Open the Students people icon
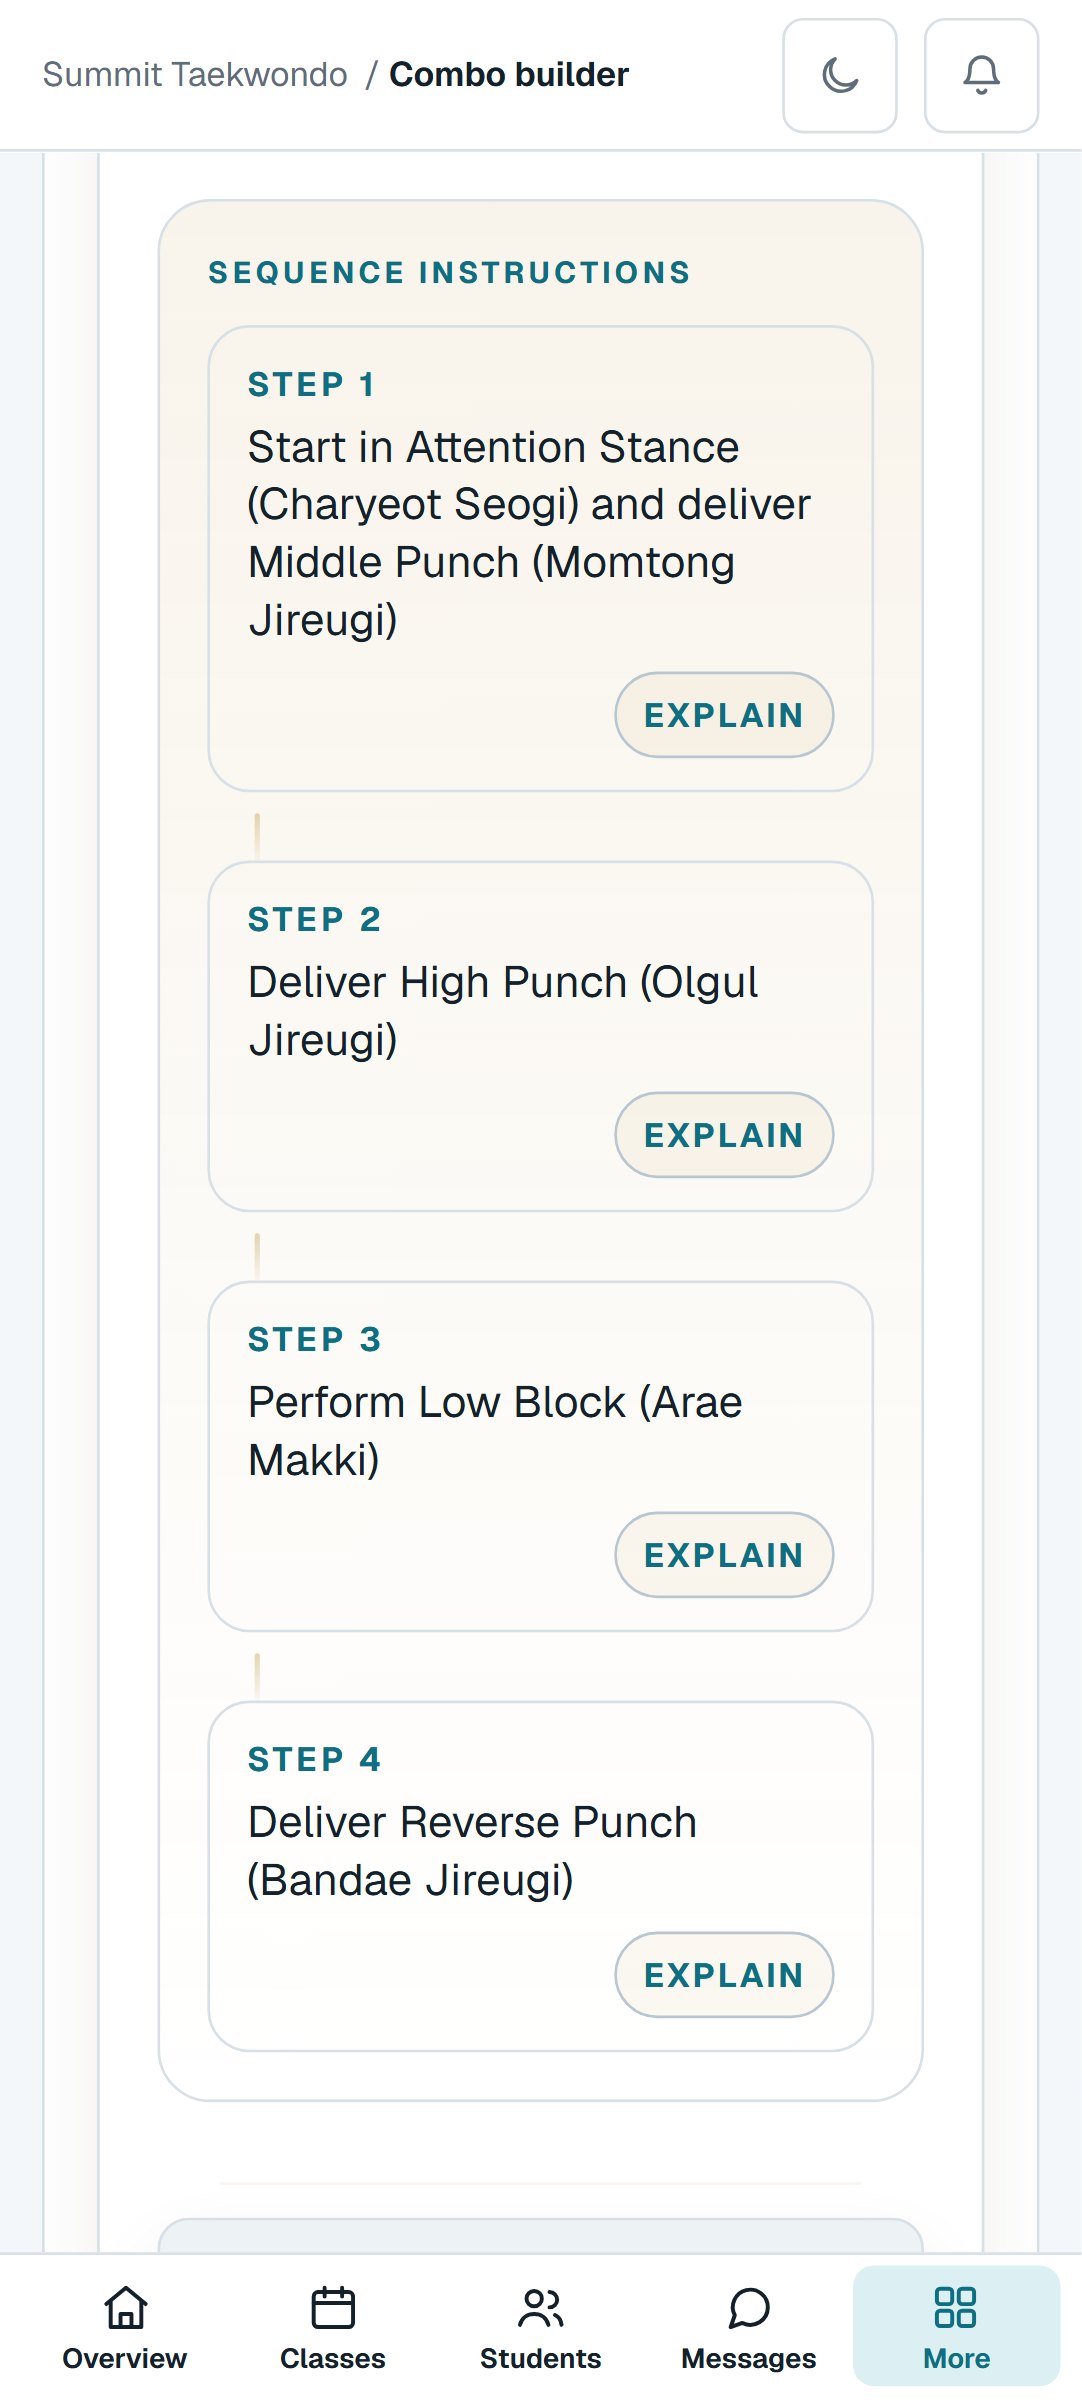Screen dimensions: 1082x2402 tap(541, 2308)
